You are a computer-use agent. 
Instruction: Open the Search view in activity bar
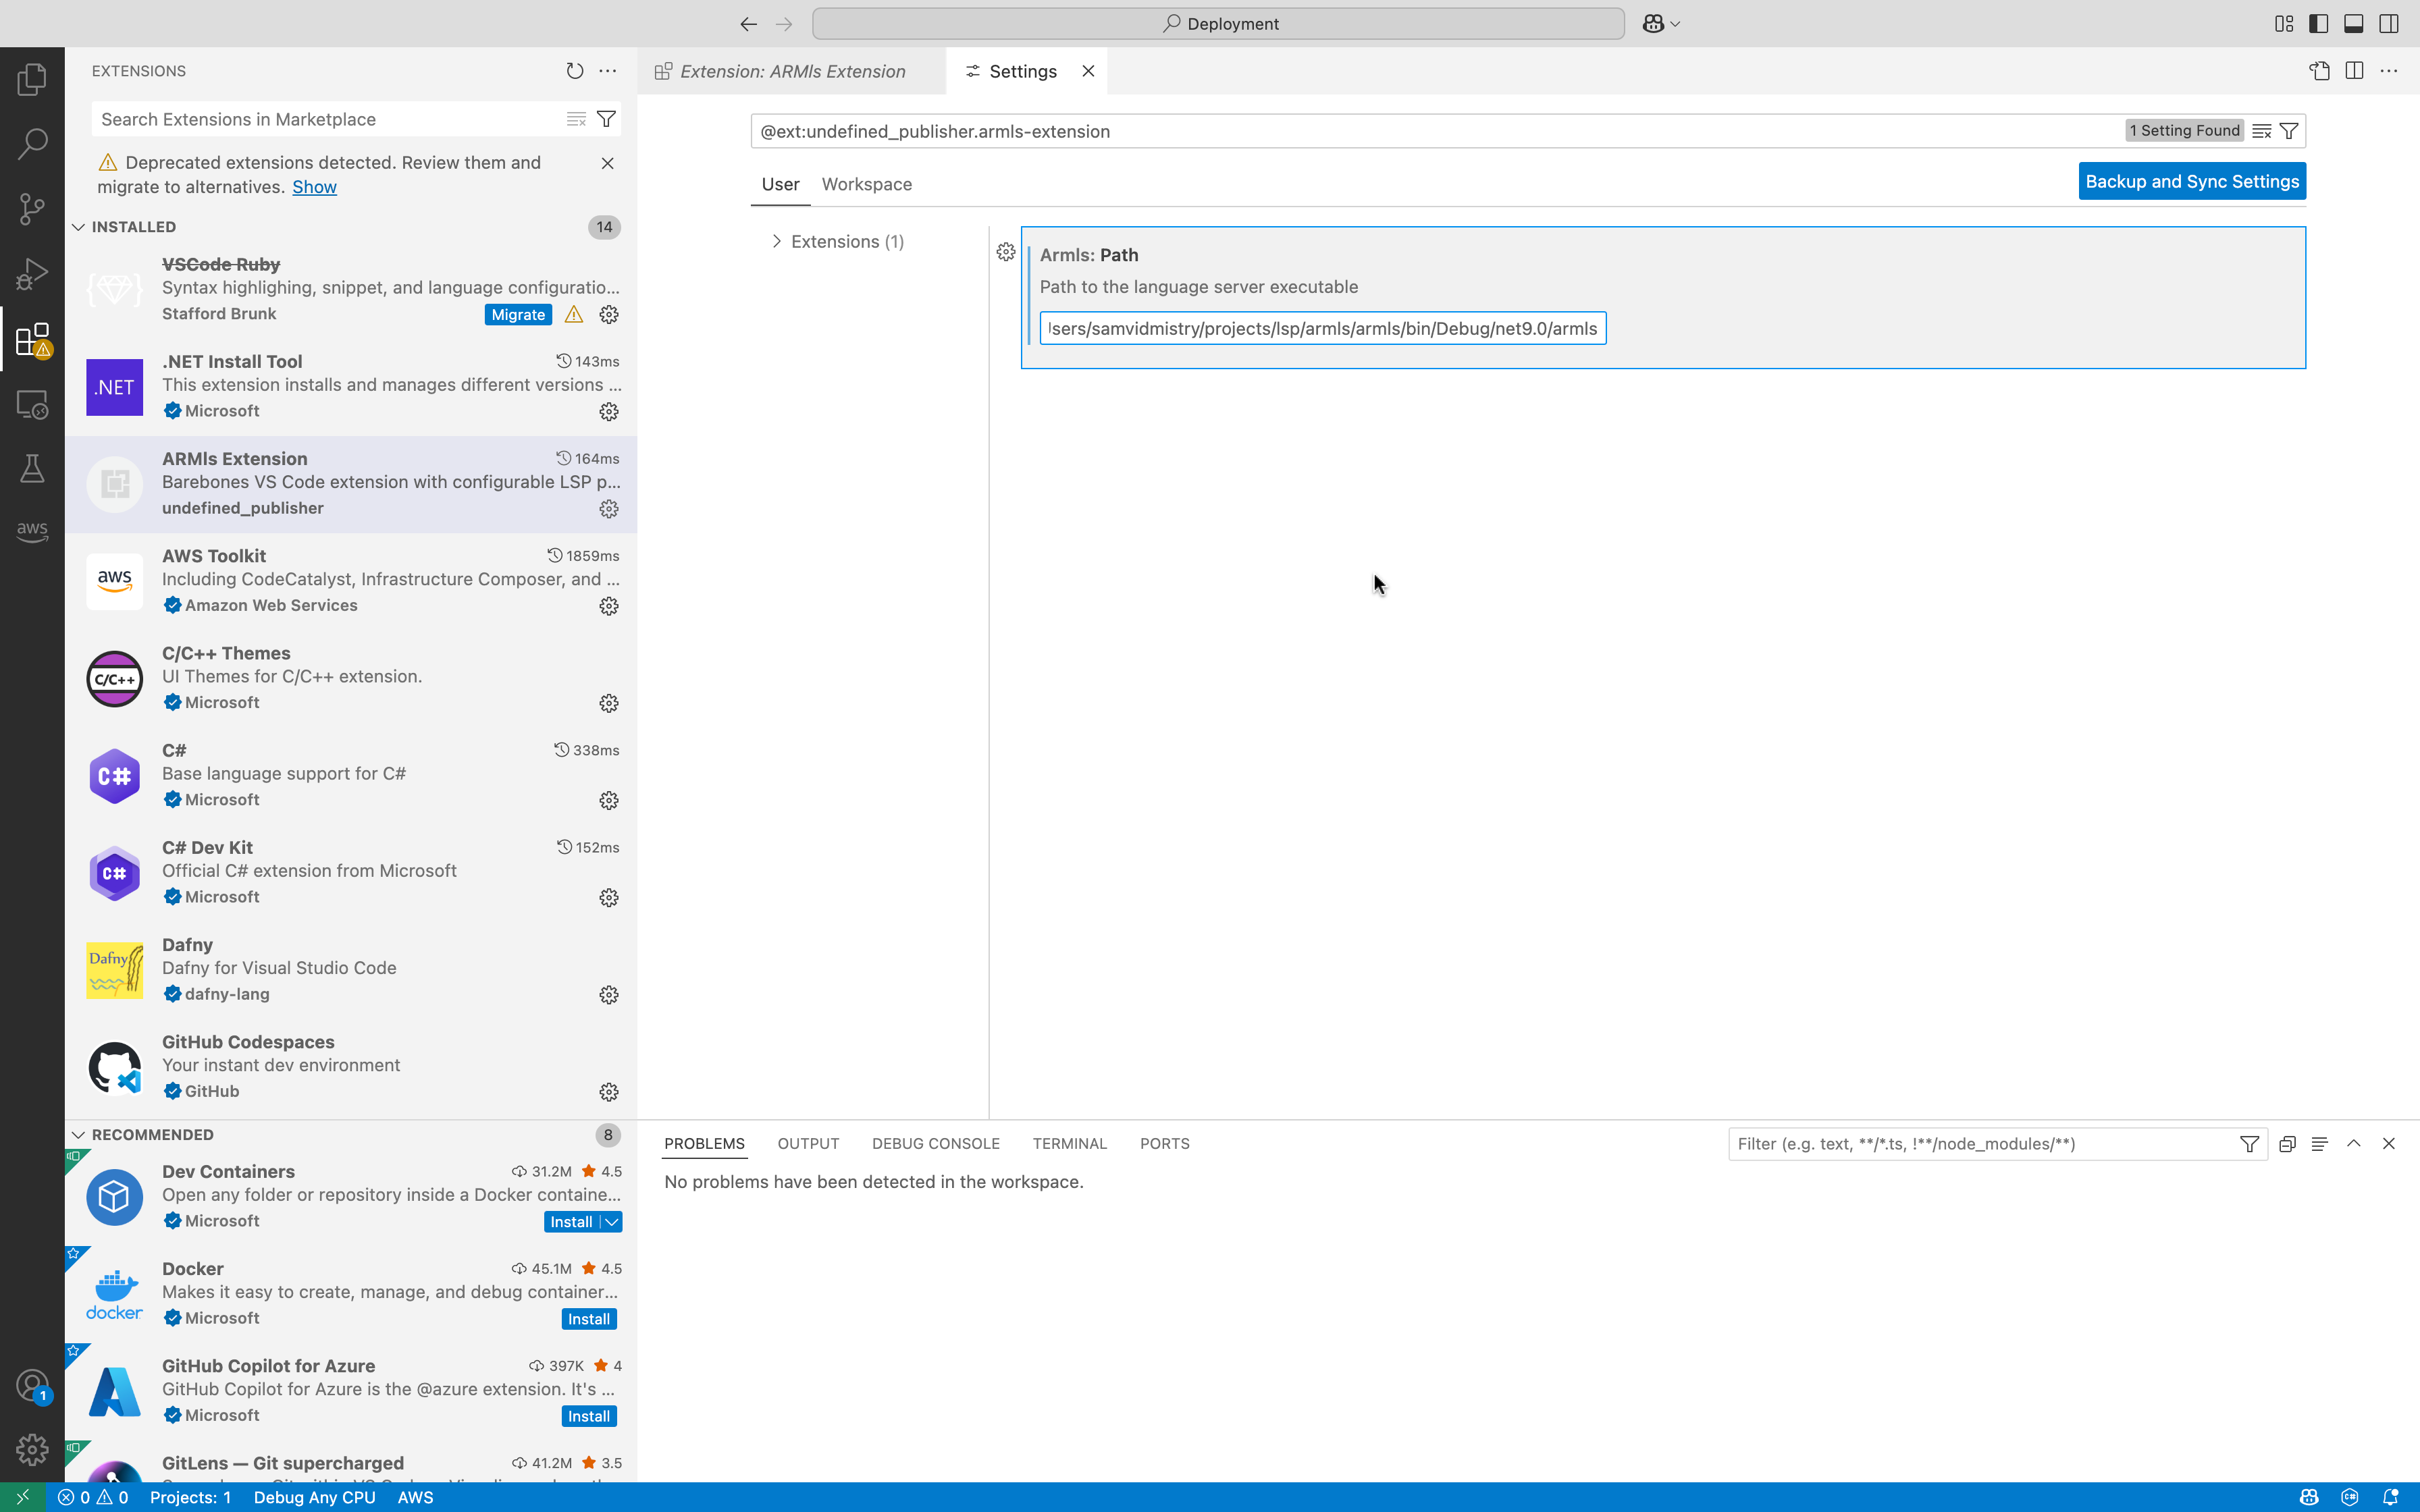point(32,144)
